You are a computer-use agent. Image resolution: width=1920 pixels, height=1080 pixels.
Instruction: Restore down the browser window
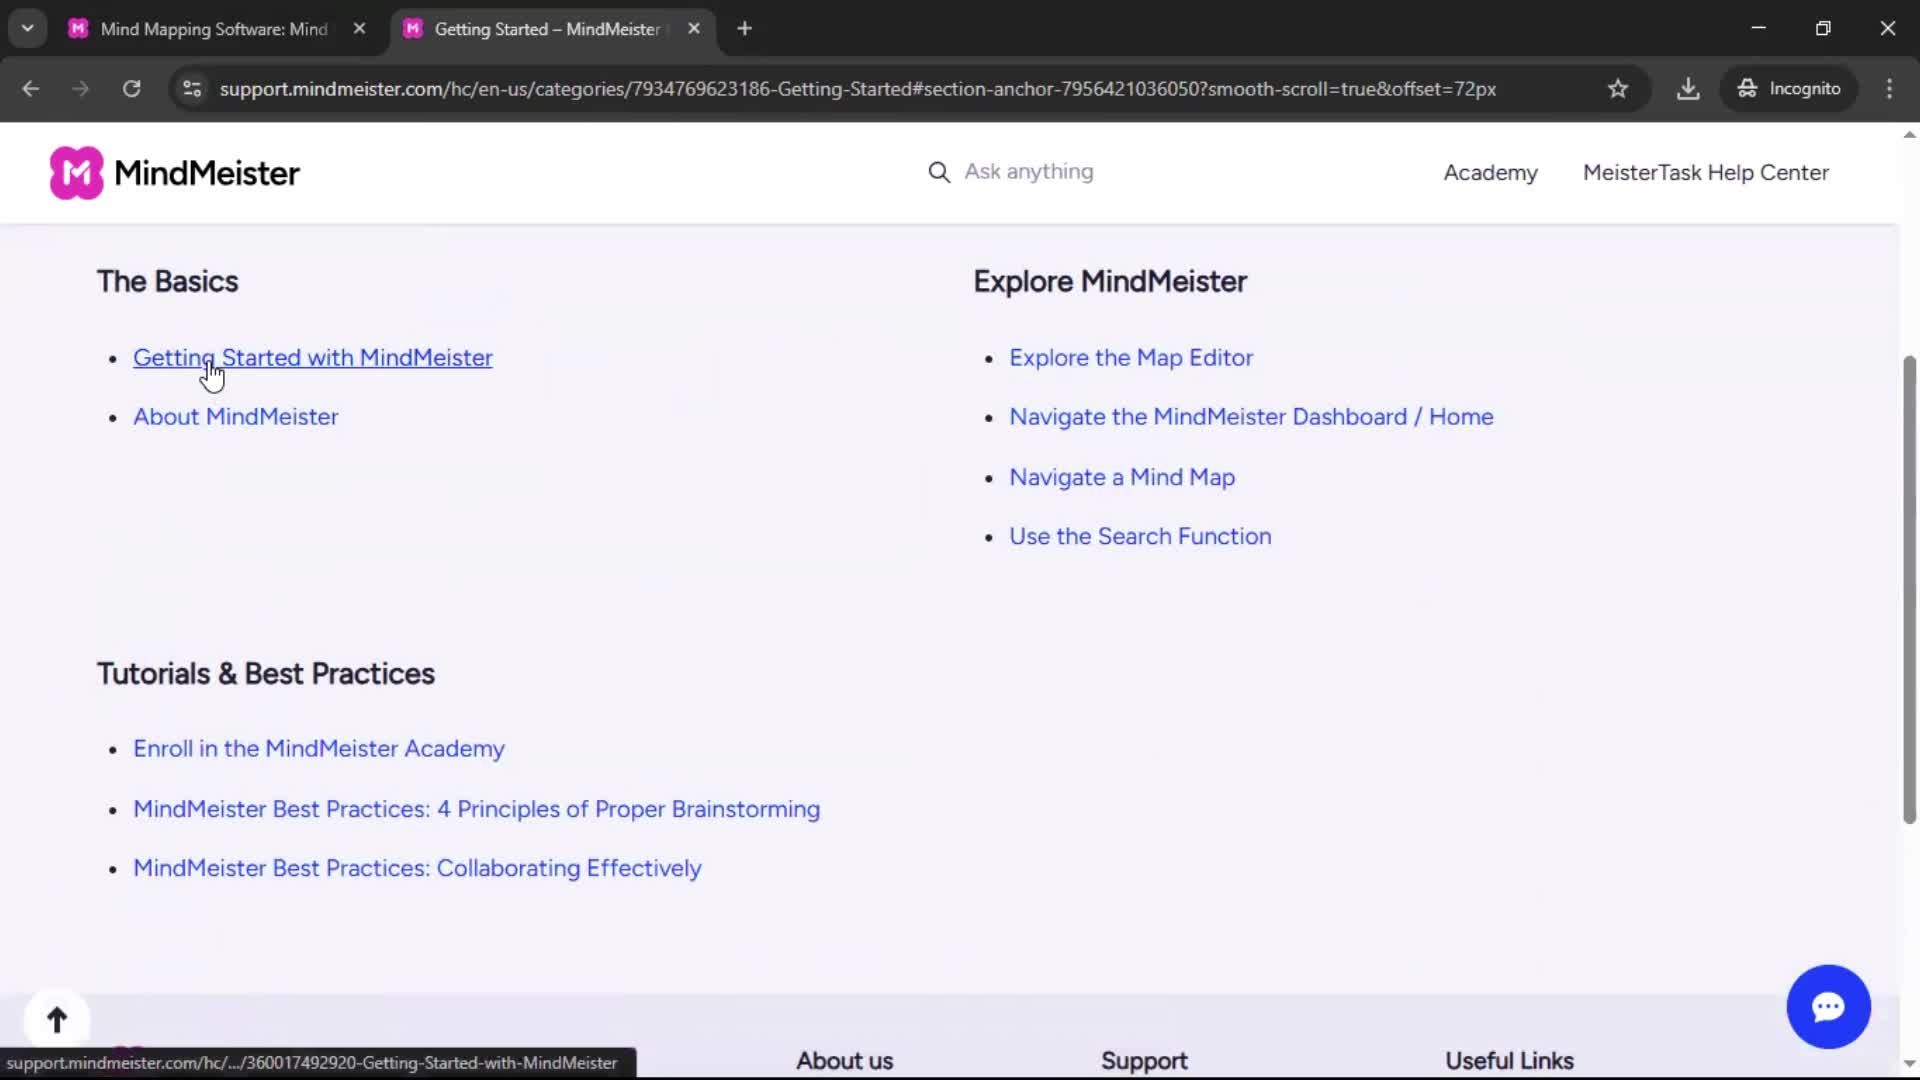point(1823,29)
